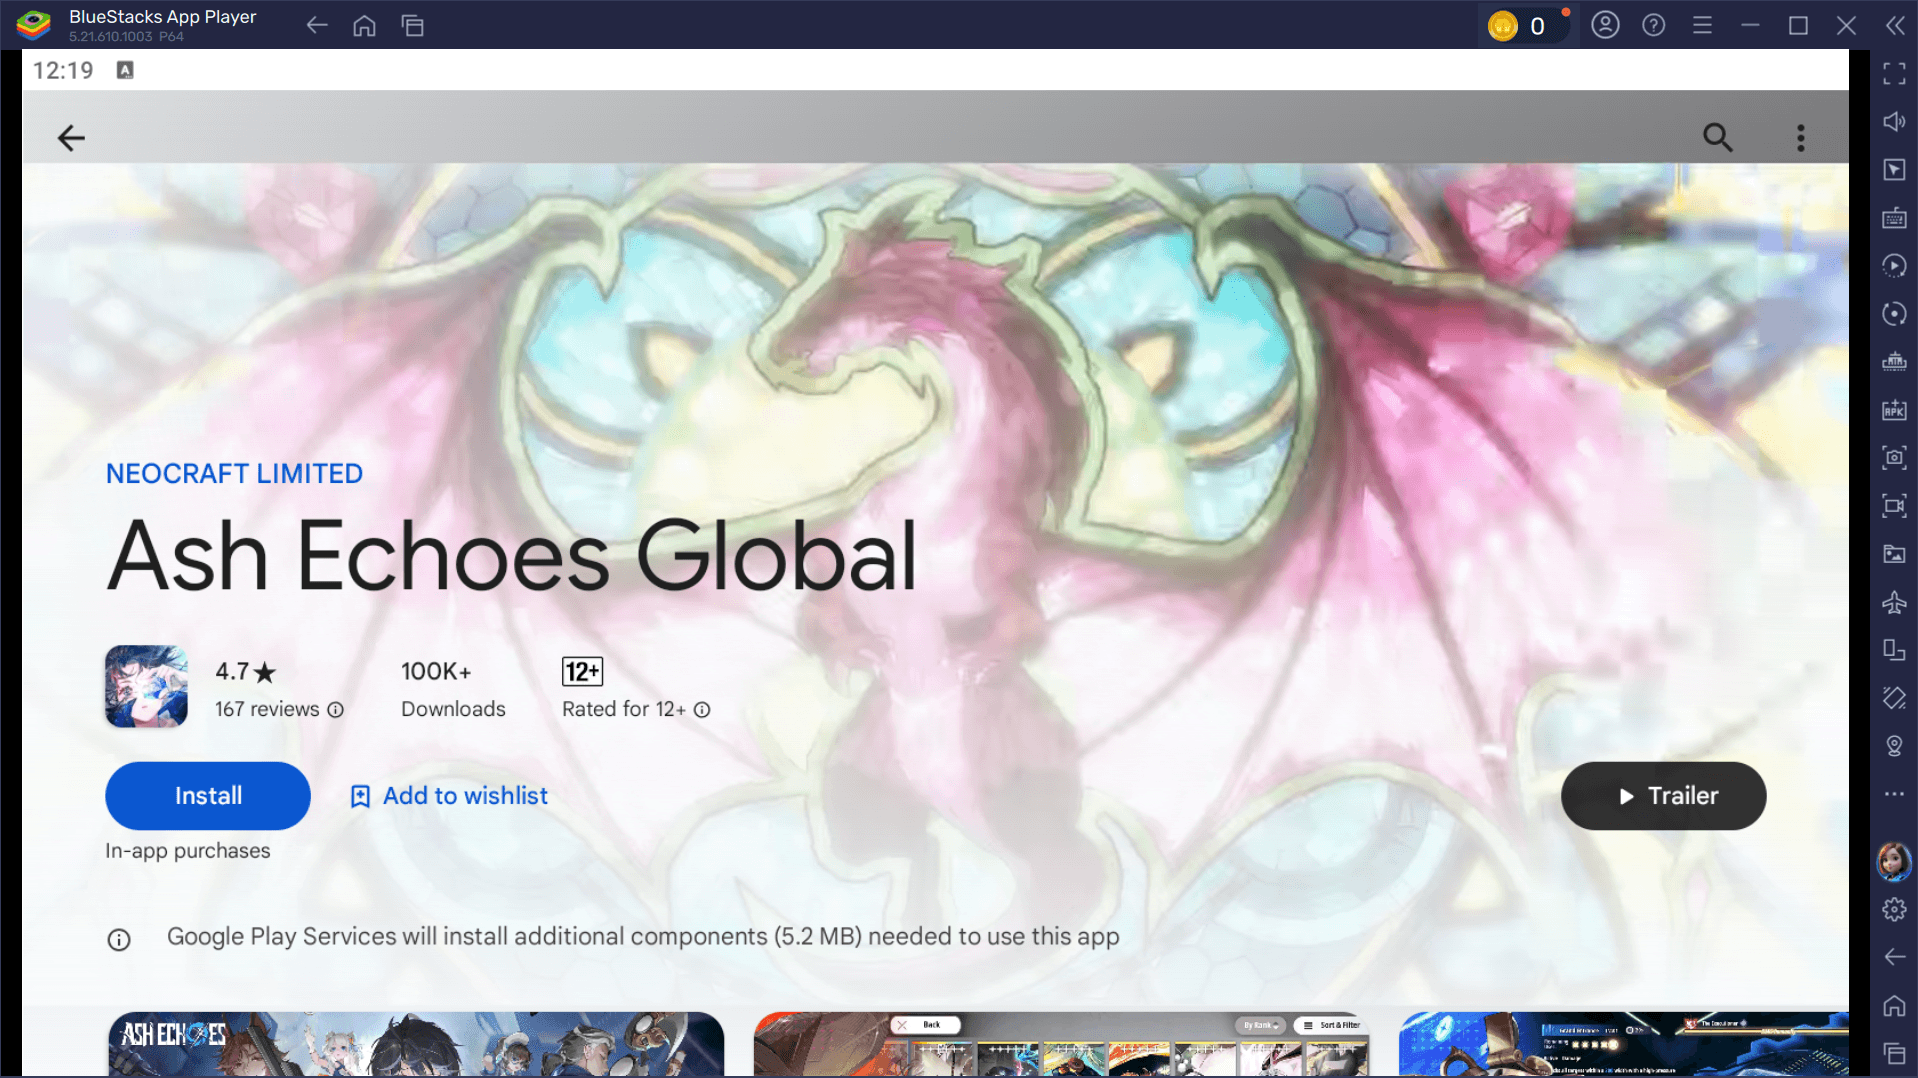Click the 100K+ Downloads text

point(453,690)
